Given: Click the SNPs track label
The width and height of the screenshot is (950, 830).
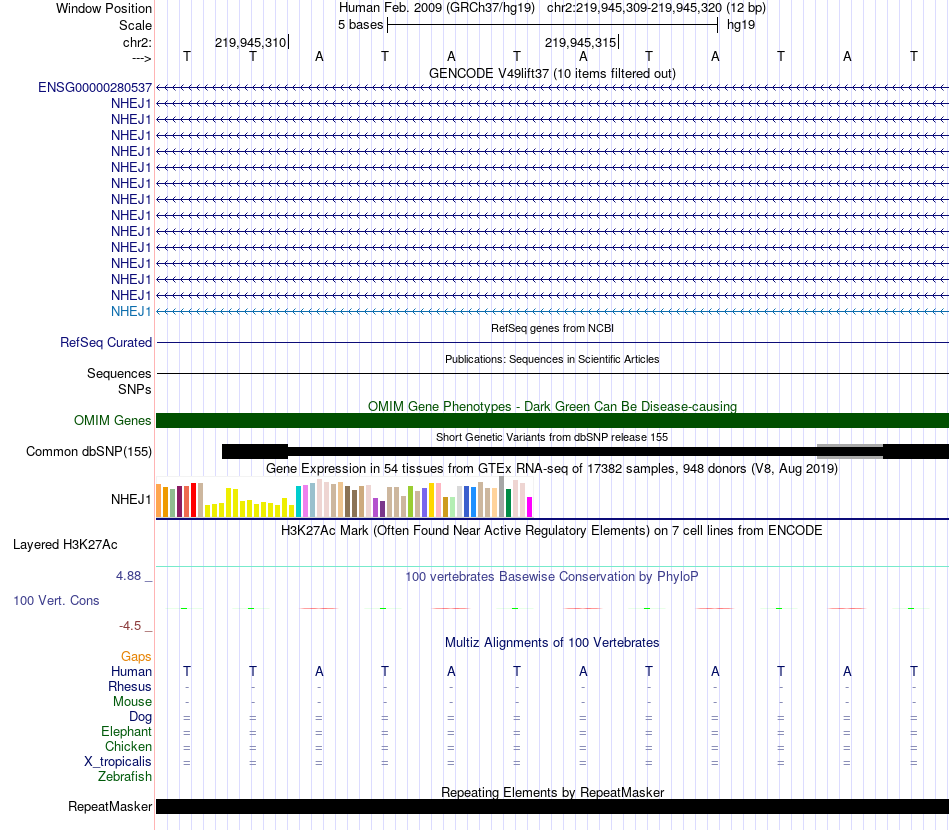Looking at the screenshot, I should point(135,390).
